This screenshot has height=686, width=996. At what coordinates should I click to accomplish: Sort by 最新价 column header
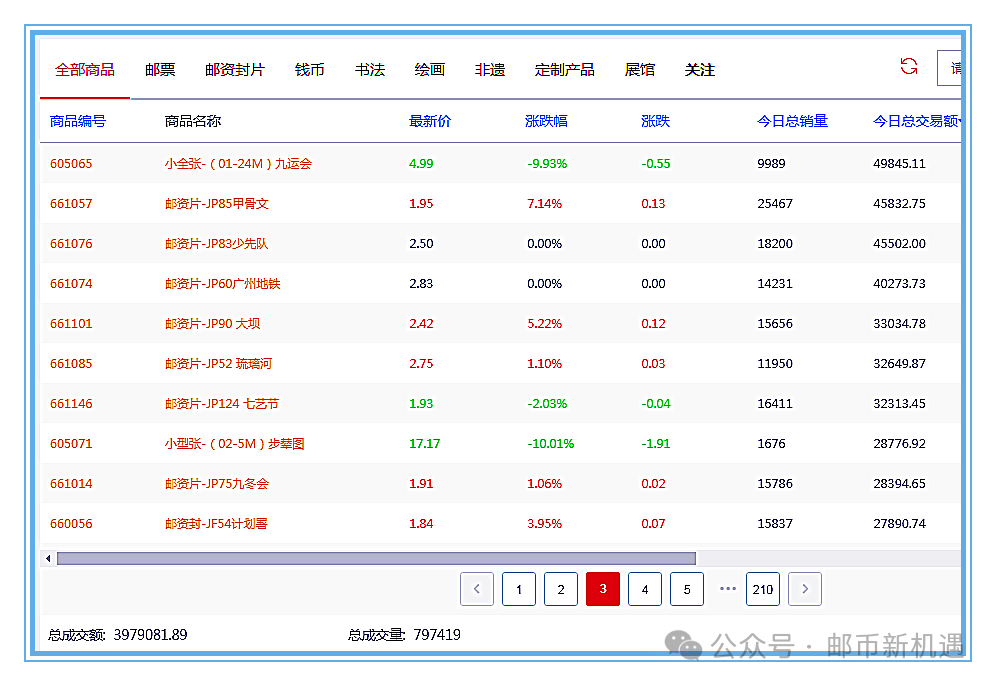430,121
